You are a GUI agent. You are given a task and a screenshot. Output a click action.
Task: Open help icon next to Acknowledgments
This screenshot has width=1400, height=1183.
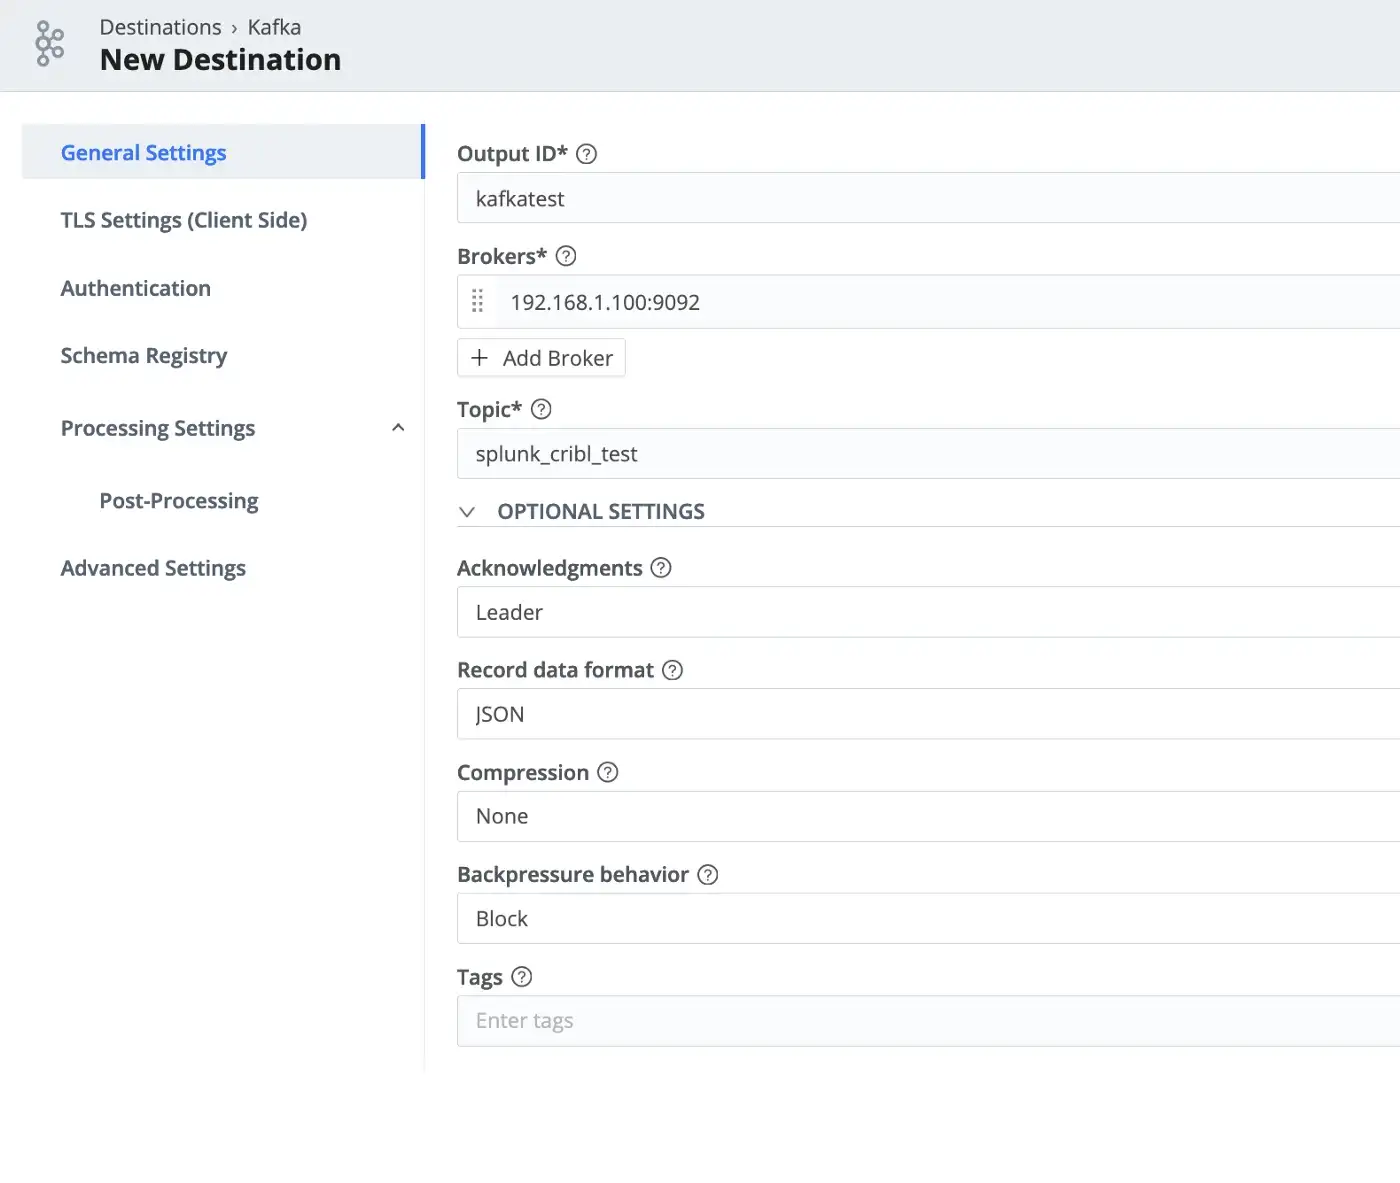[661, 568]
